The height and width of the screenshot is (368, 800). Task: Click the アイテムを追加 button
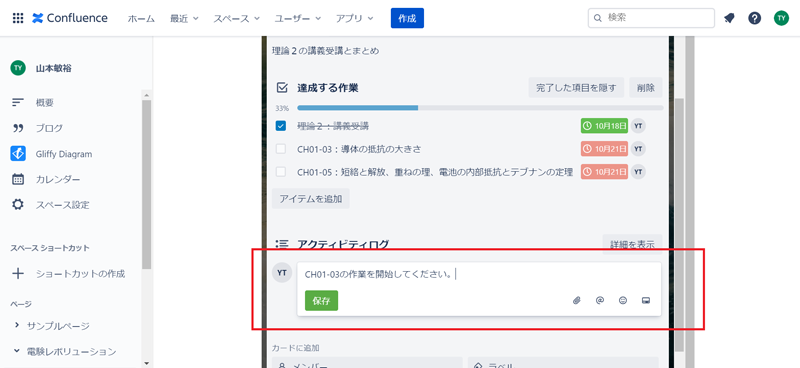tap(311, 199)
